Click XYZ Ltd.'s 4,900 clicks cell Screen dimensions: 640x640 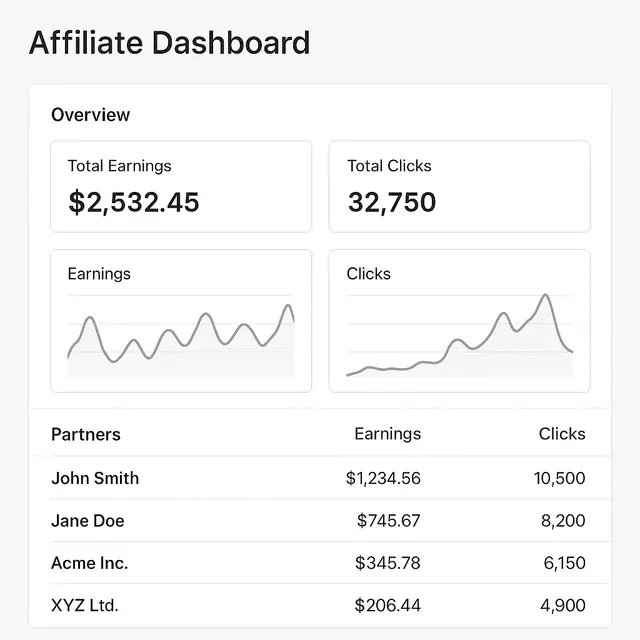(564, 606)
